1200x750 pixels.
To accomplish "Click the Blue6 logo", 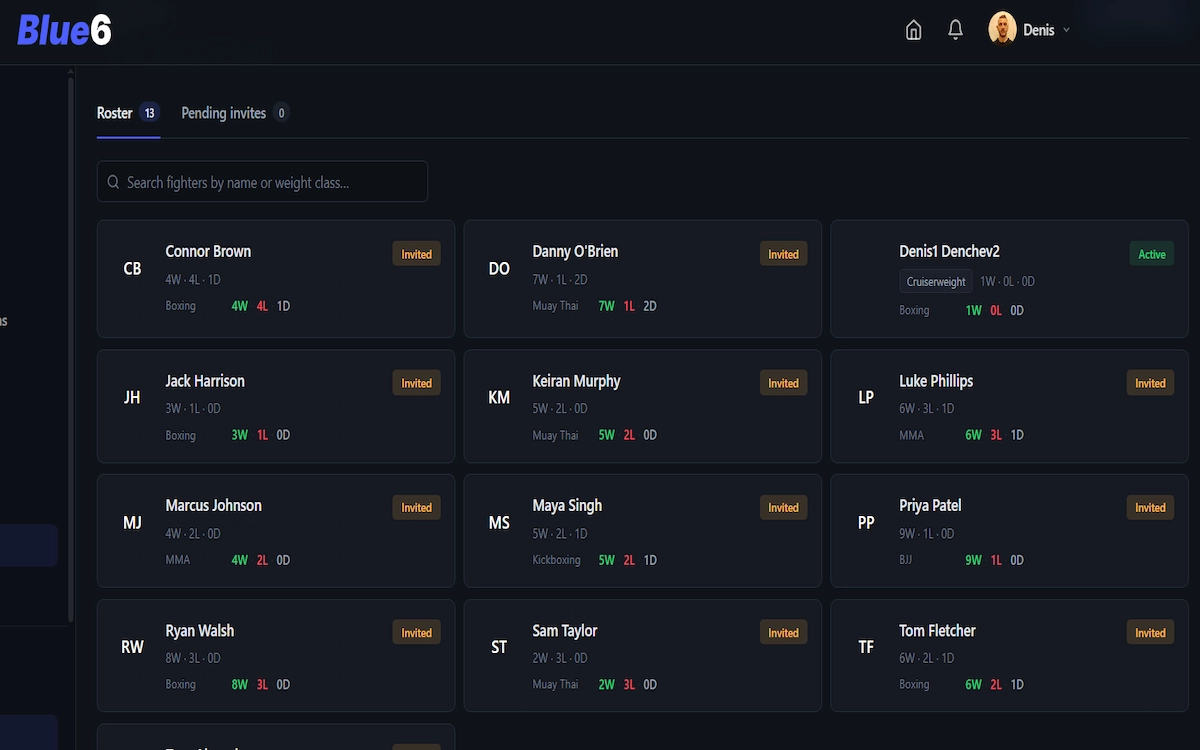I will pyautogui.click(x=64, y=31).
